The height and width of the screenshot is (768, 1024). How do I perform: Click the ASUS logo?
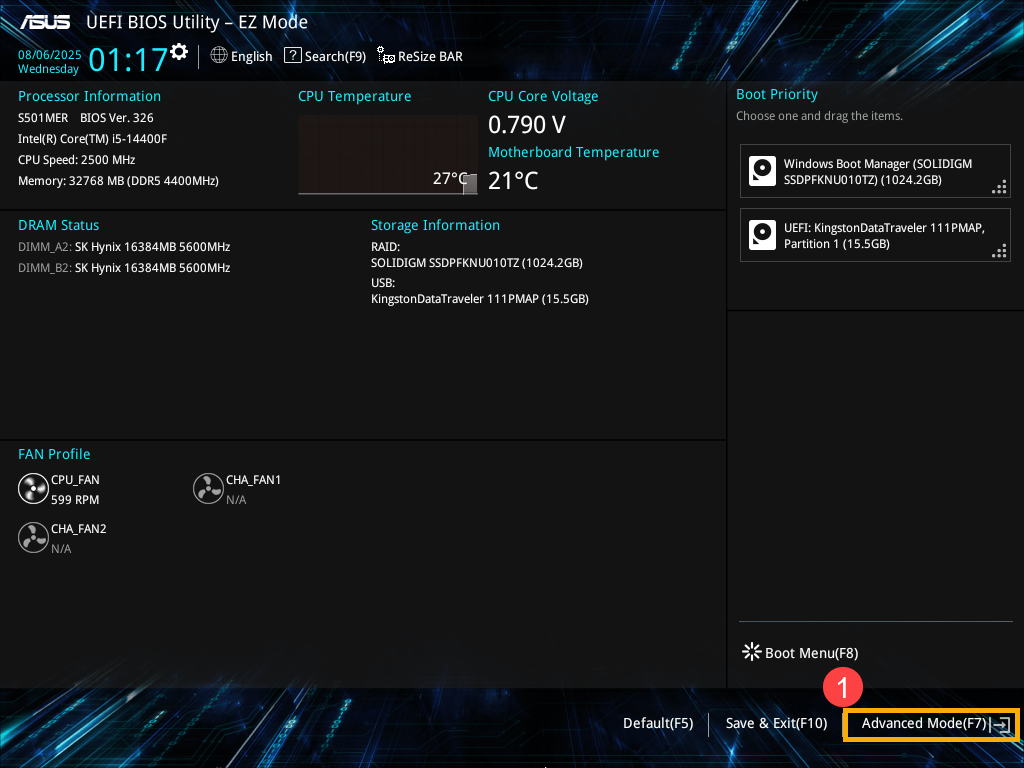pyautogui.click(x=44, y=22)
